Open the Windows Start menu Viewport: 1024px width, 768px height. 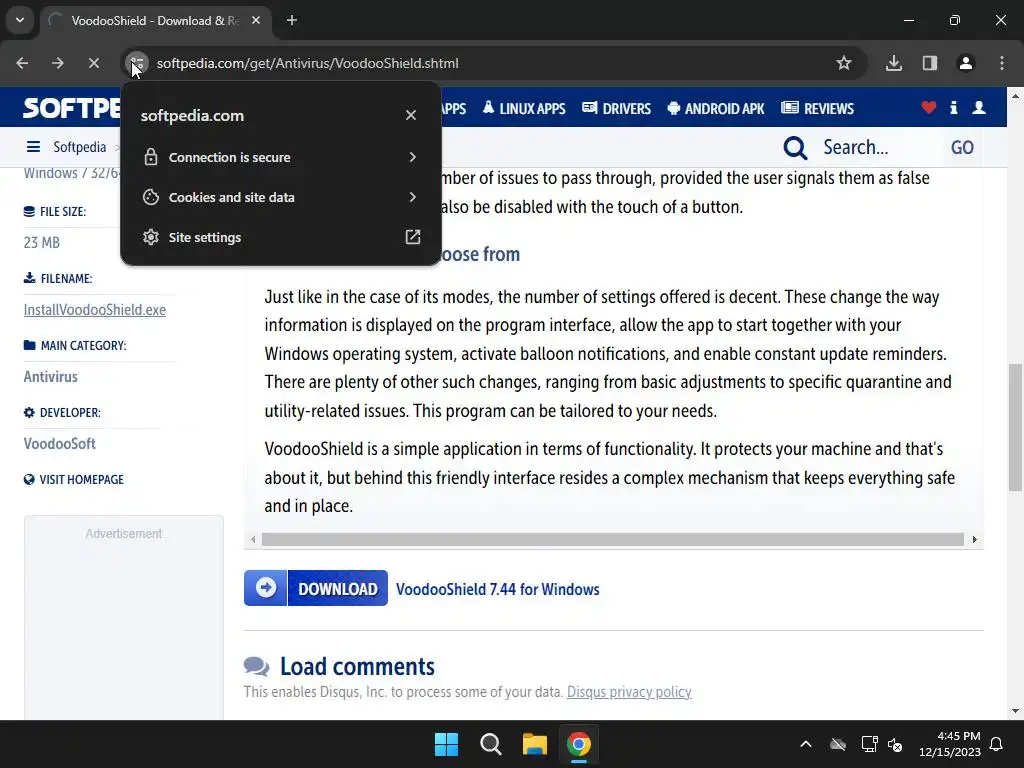(x=447, y=744)
